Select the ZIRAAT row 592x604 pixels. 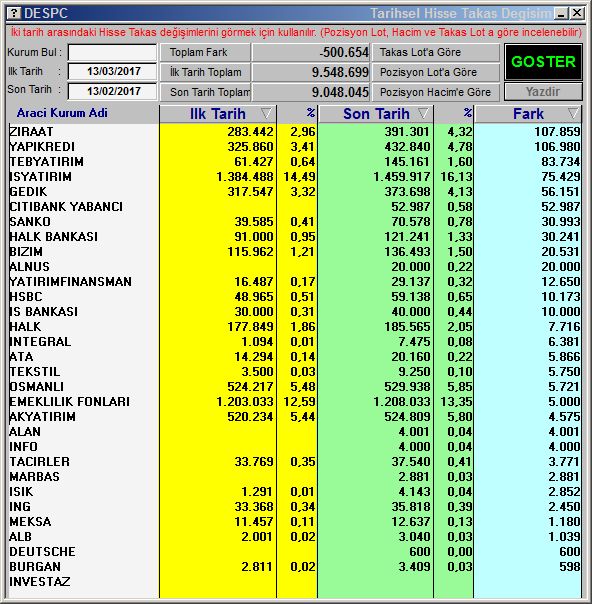(x=295, y=132)
